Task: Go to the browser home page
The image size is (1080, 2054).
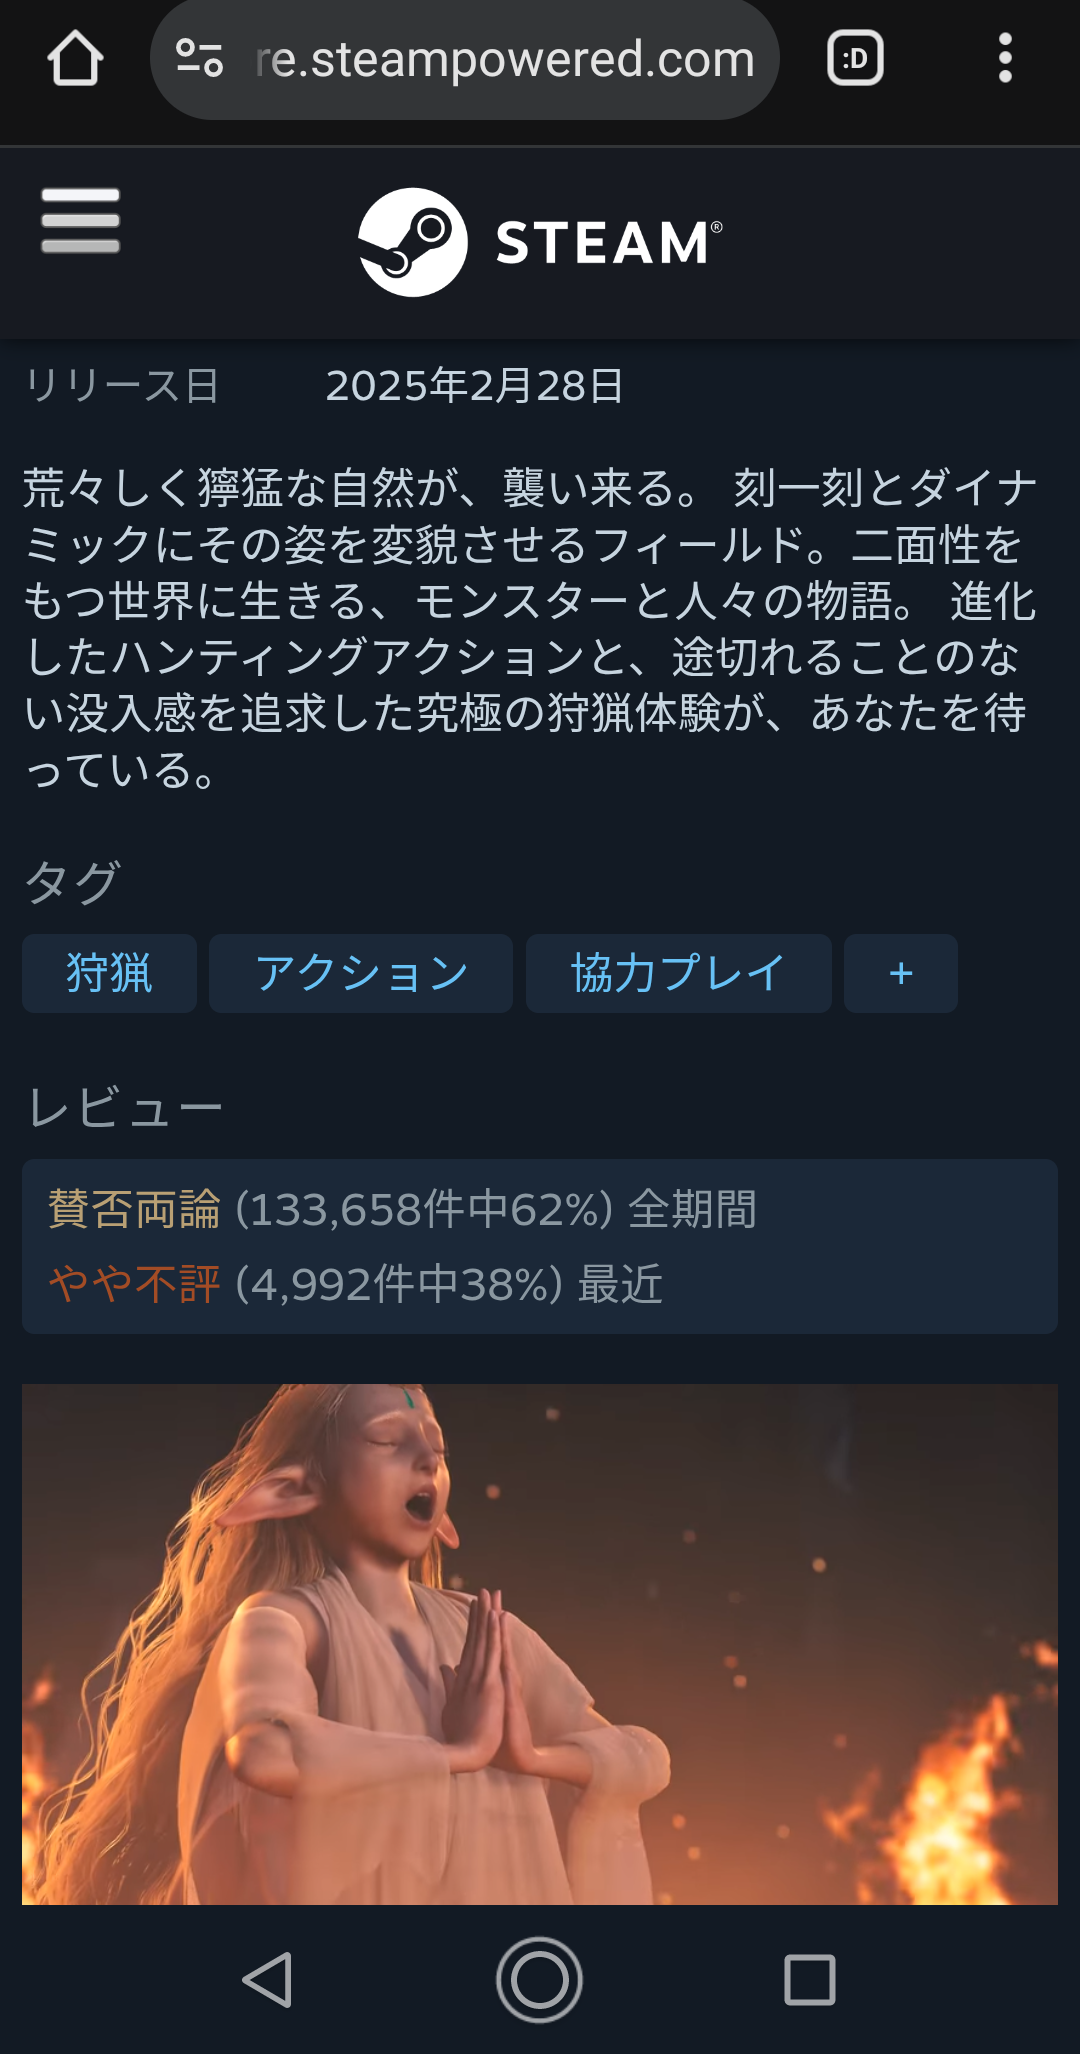Action: [x=75, y=59]
